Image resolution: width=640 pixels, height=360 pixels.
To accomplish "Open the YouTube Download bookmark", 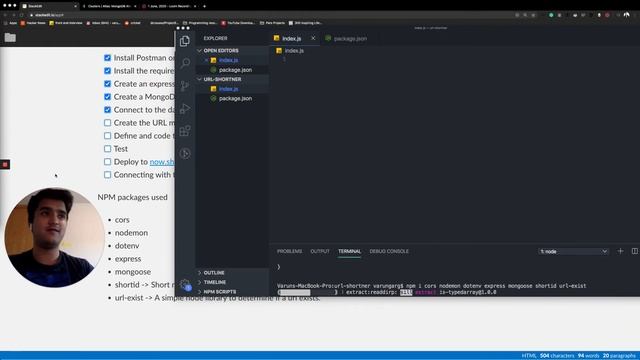I will coord(238,23).
